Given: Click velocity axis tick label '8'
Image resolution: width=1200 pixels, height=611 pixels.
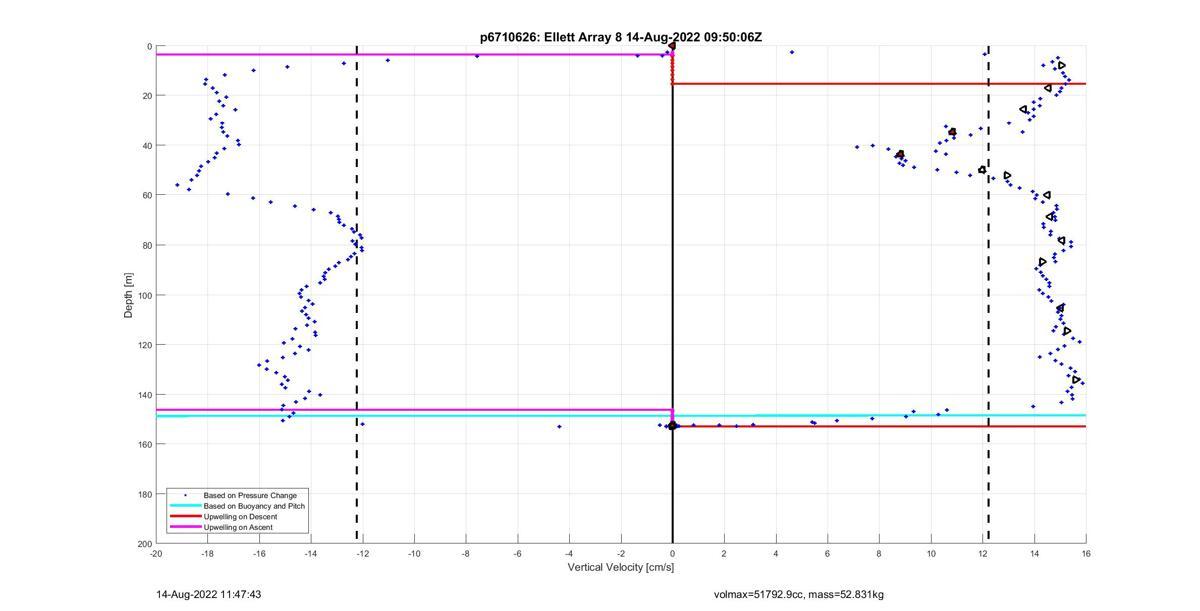Looking at the screenshot, I should 879,553.
